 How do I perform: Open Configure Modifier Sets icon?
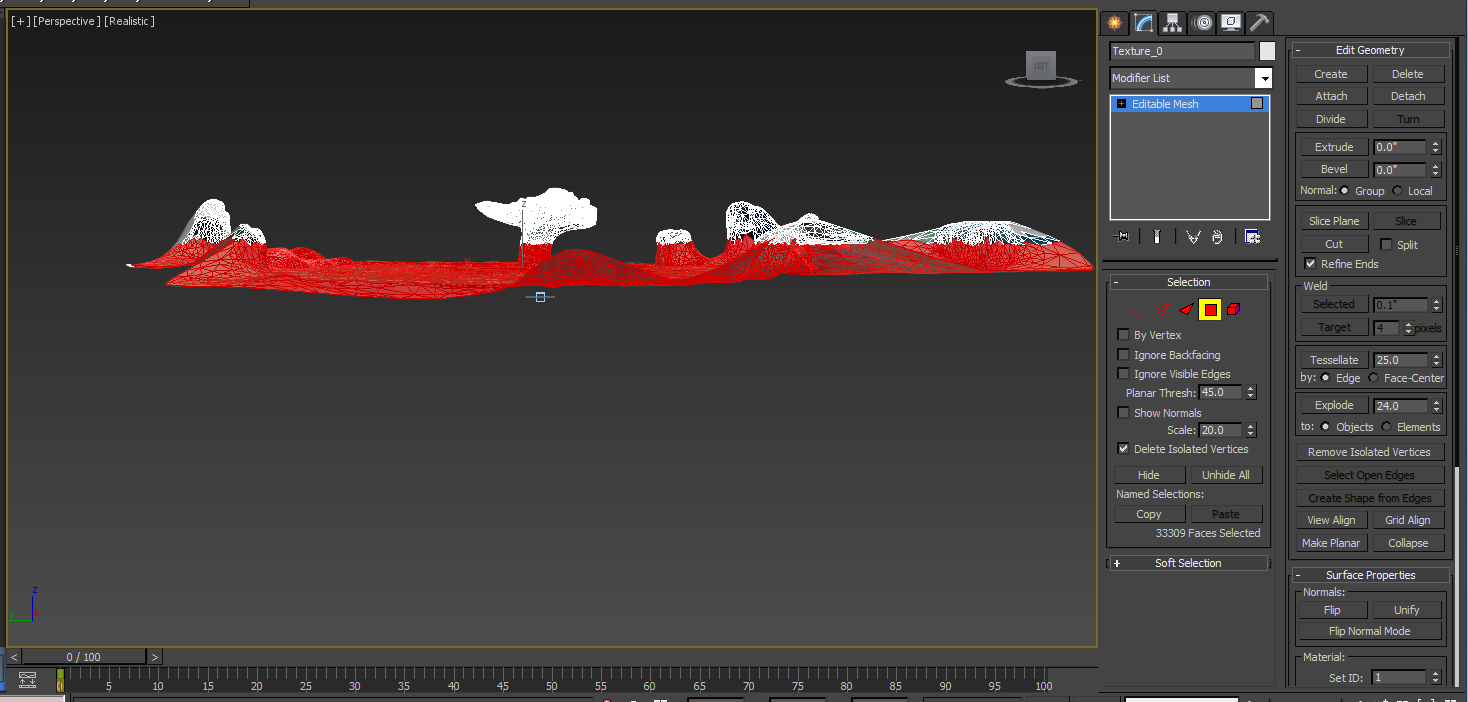tap(1252, 237)
